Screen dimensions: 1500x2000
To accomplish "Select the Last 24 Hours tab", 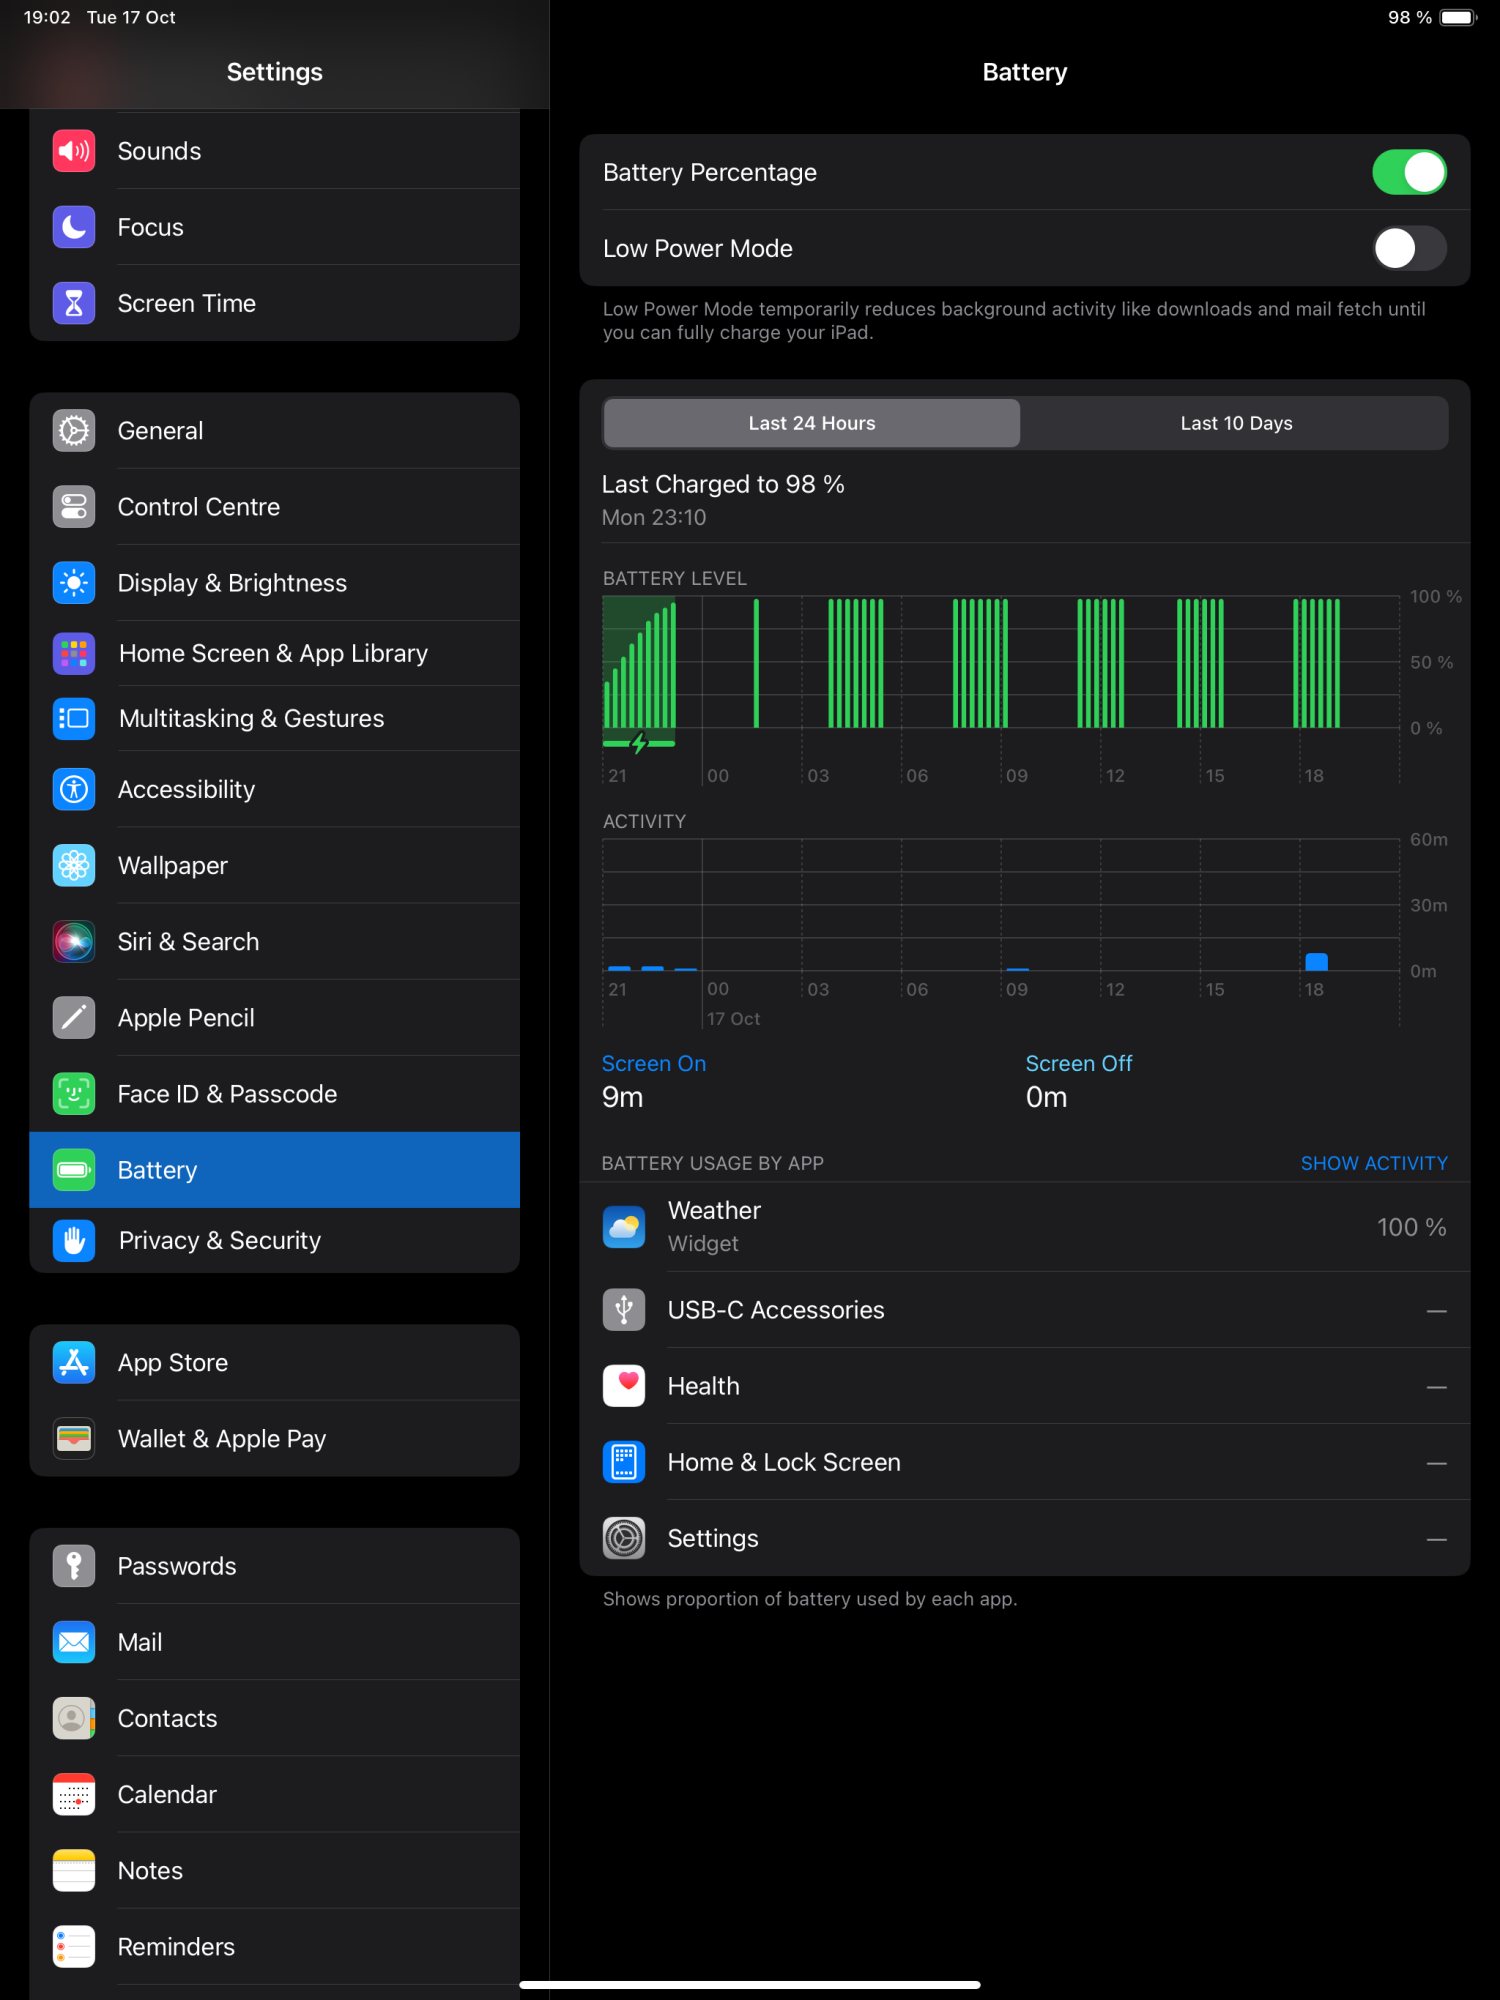I will pyautogui.click(x=812, y=423).
